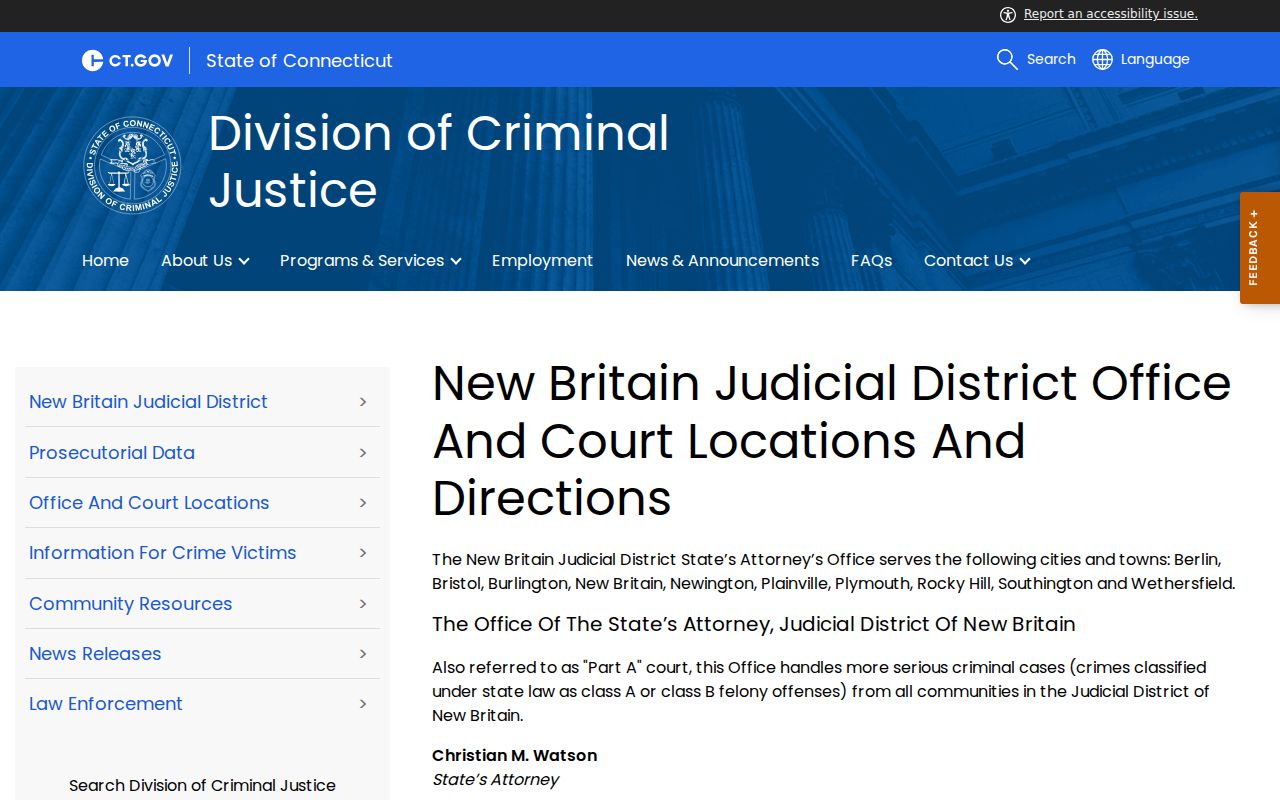1280x800 pixels.
Task: Open News Releases sidebar link
Action: (x=95, y=654)
